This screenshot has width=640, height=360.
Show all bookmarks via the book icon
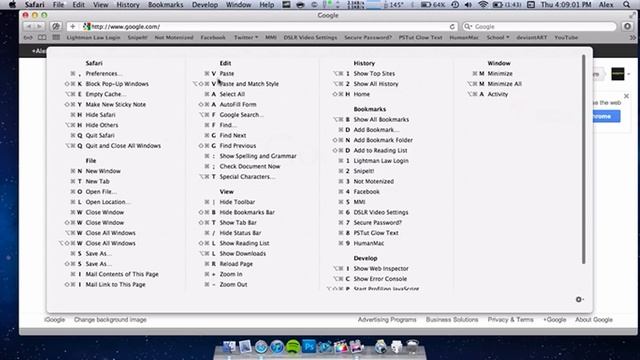click(x=42, y=38)
